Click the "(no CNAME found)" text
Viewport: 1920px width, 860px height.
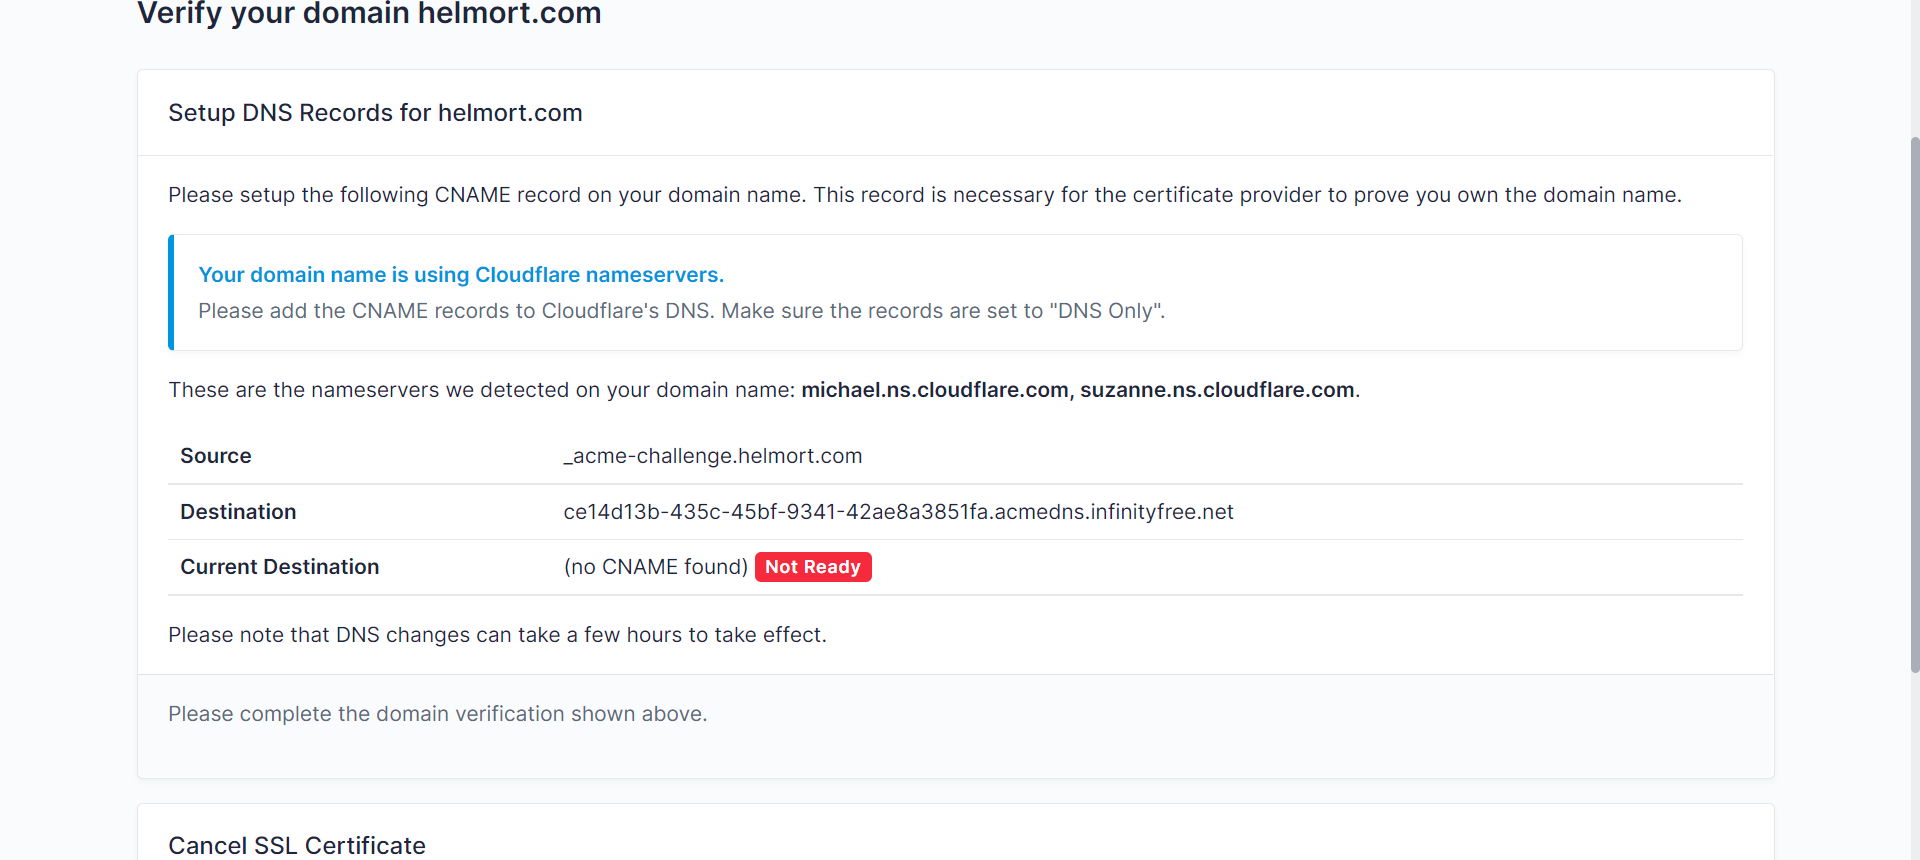coord(655,567)
